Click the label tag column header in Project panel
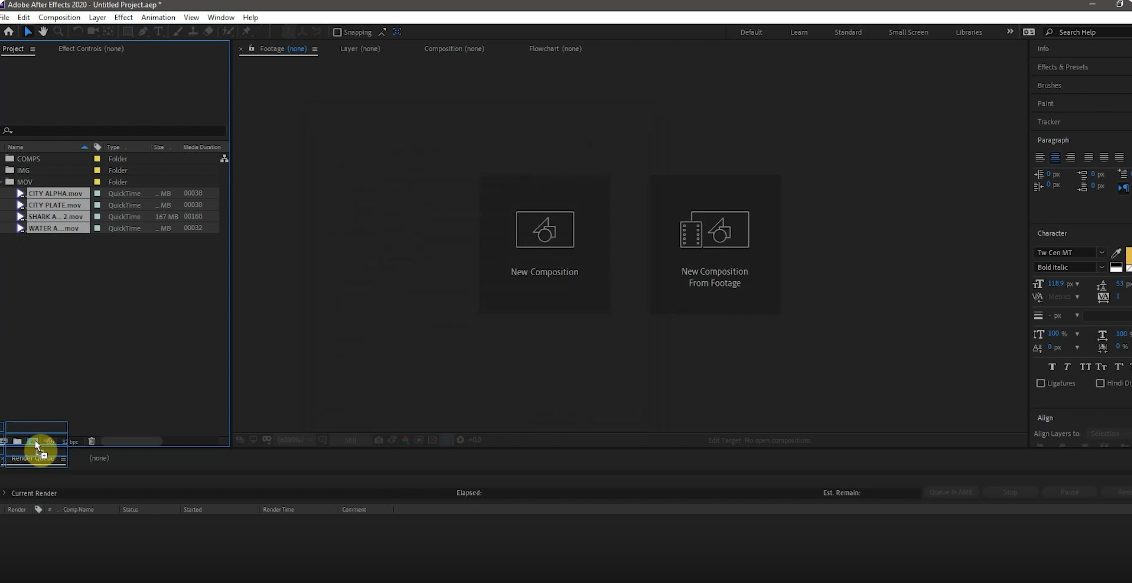The height and width of the screenshot is (583, 1132). (x=97, y=147)
